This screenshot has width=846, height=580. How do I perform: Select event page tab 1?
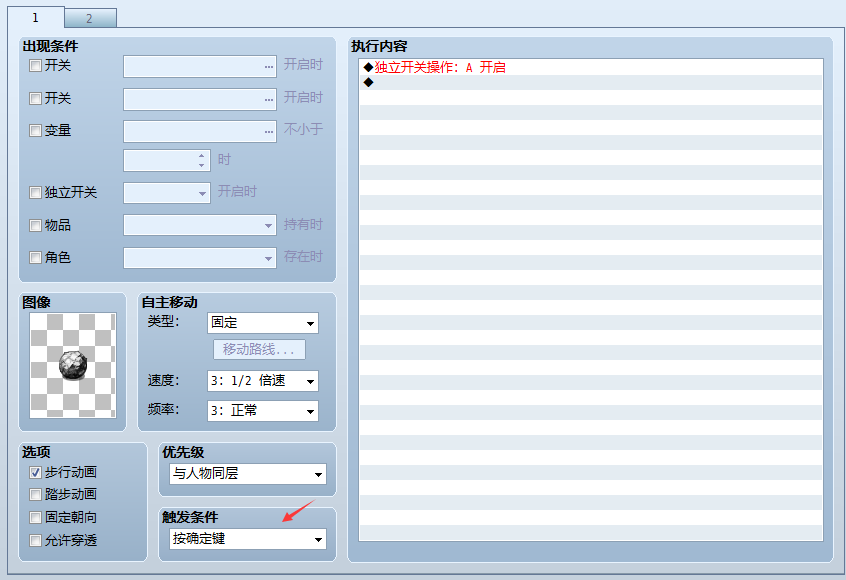tap(36, 17)
